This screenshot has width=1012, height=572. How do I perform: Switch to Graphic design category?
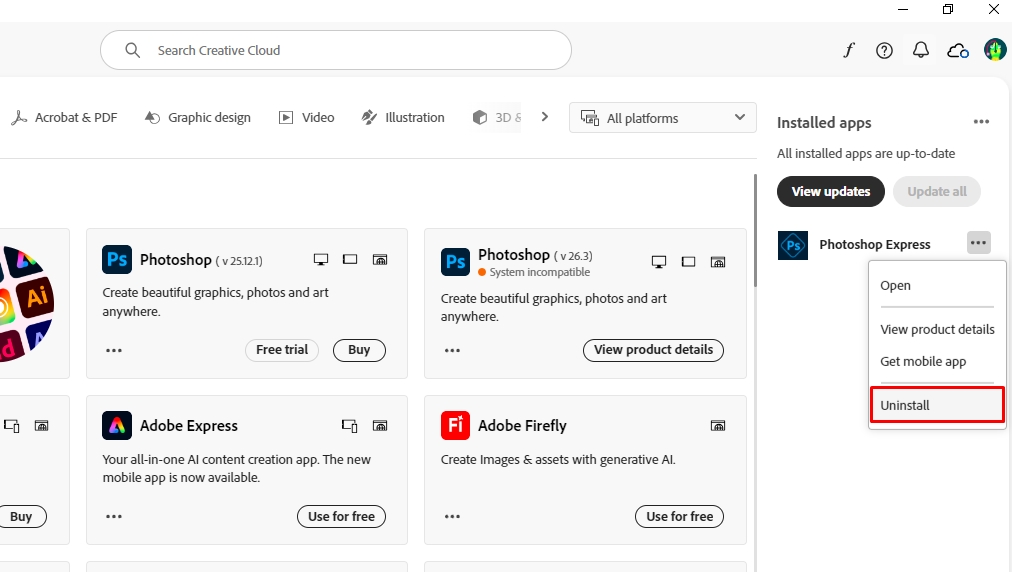coord(197,117)
